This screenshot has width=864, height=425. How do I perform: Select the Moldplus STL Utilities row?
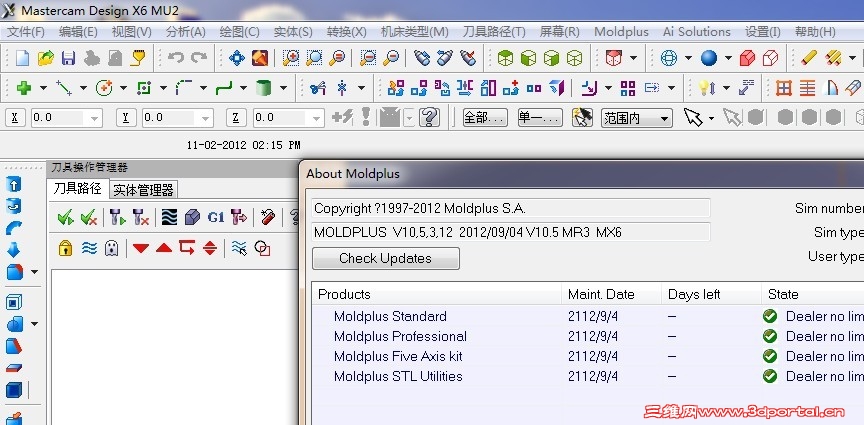click(587, 376)
